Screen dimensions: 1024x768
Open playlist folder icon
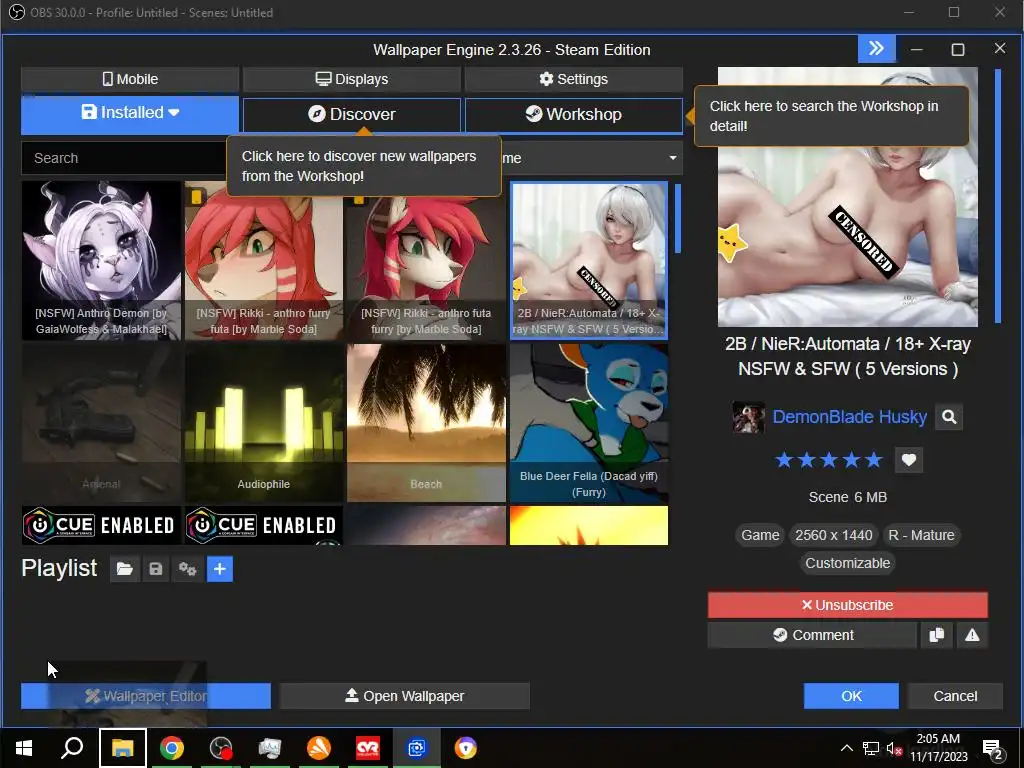click(124, 569)
